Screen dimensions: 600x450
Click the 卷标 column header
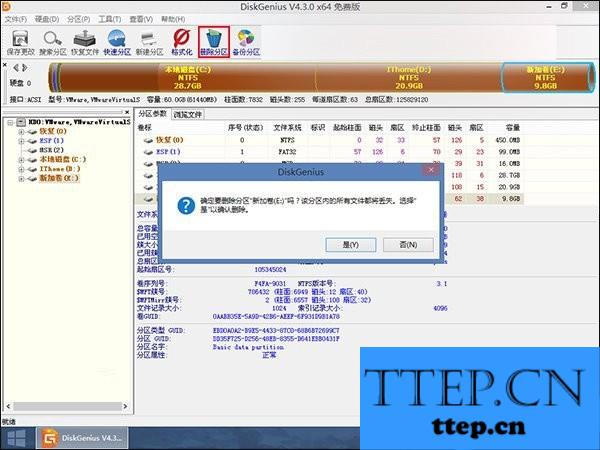click(144, 128)
